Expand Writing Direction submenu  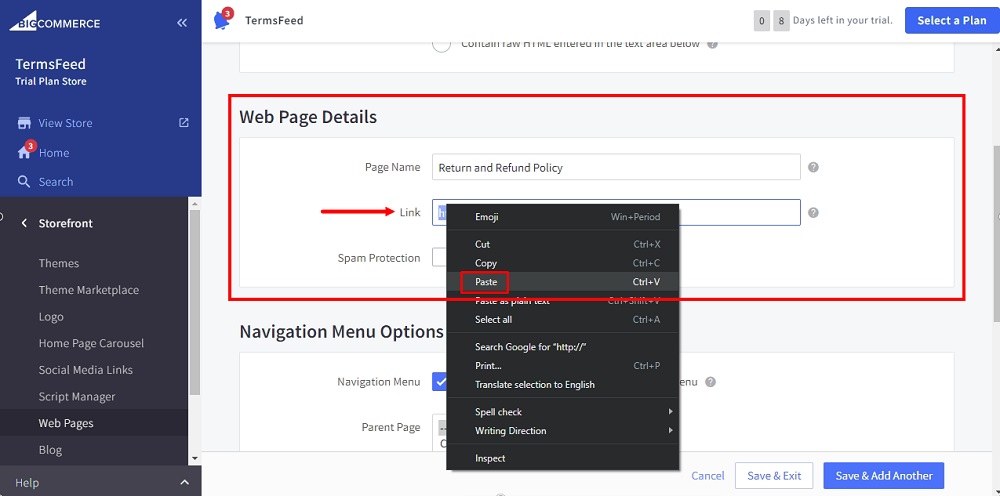(x=670, y=431)
